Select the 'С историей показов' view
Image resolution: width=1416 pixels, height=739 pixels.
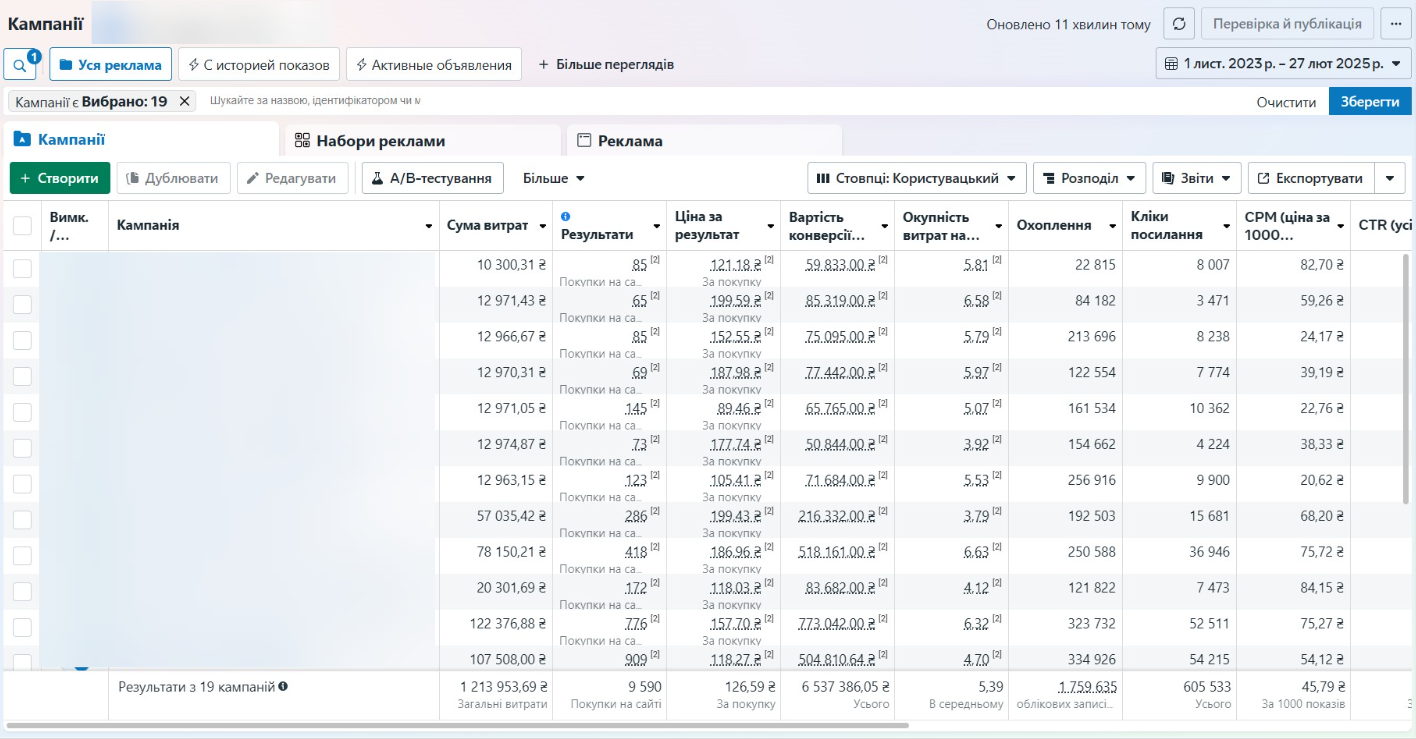(259, 65)
